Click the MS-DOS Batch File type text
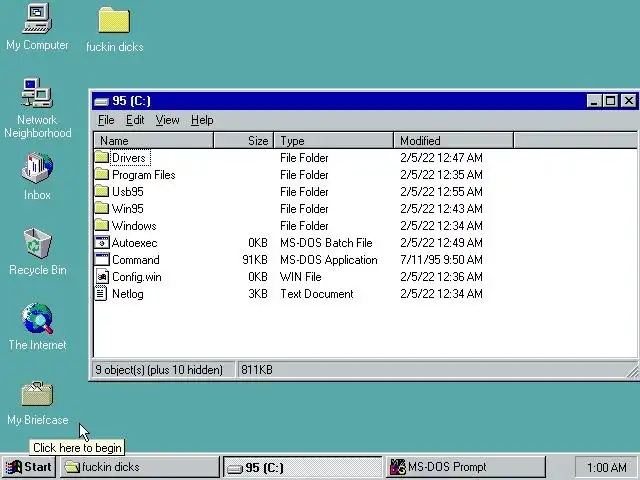 point(326,243)
